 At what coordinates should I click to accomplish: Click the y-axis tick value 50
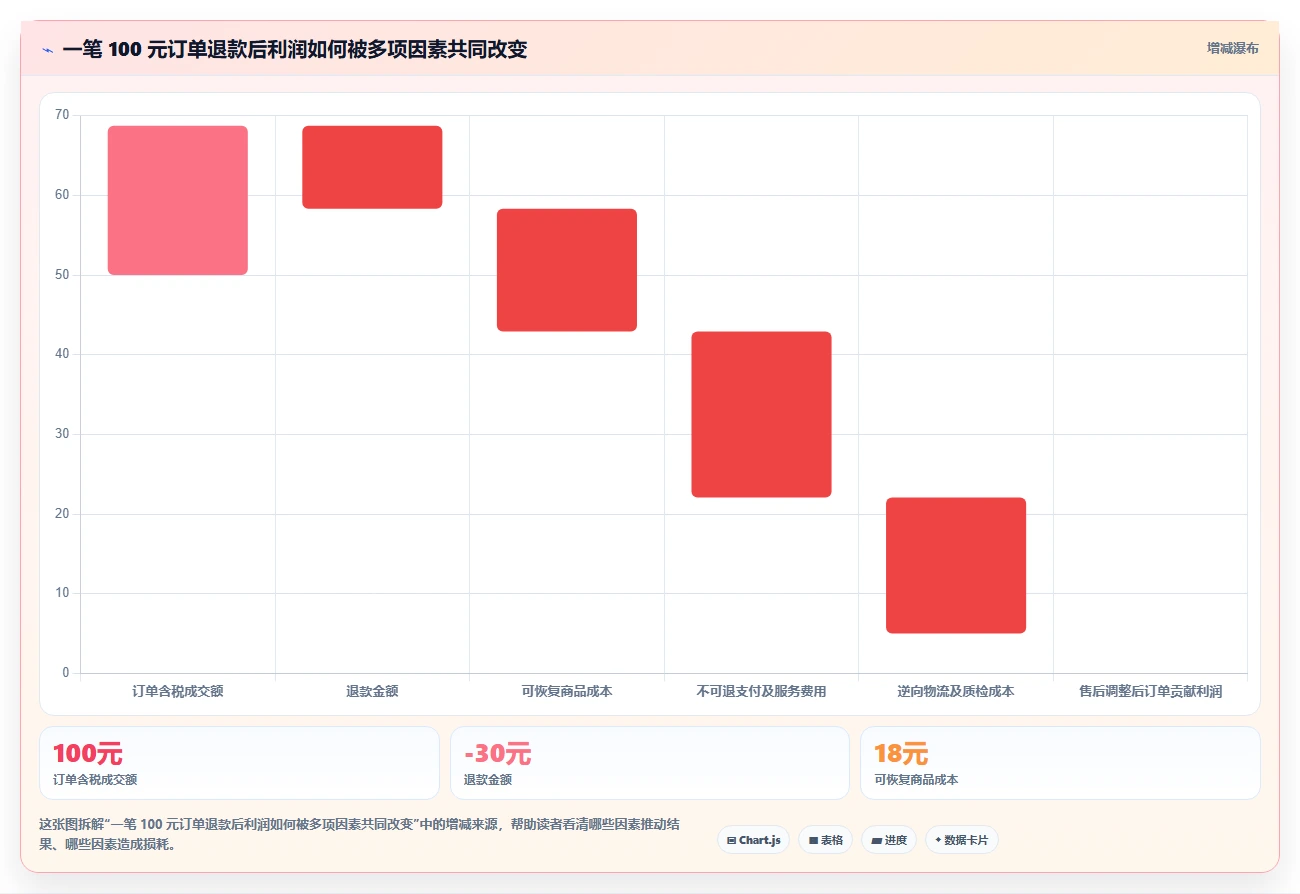tap(62, 275)
